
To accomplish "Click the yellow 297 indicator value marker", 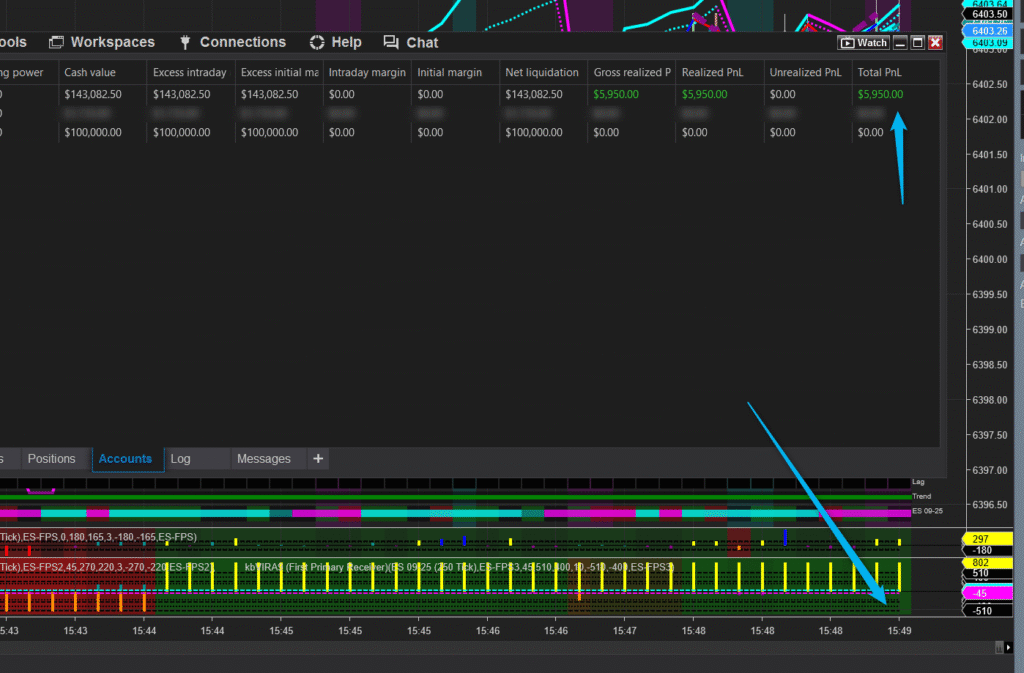I will (x=987, y=539).
